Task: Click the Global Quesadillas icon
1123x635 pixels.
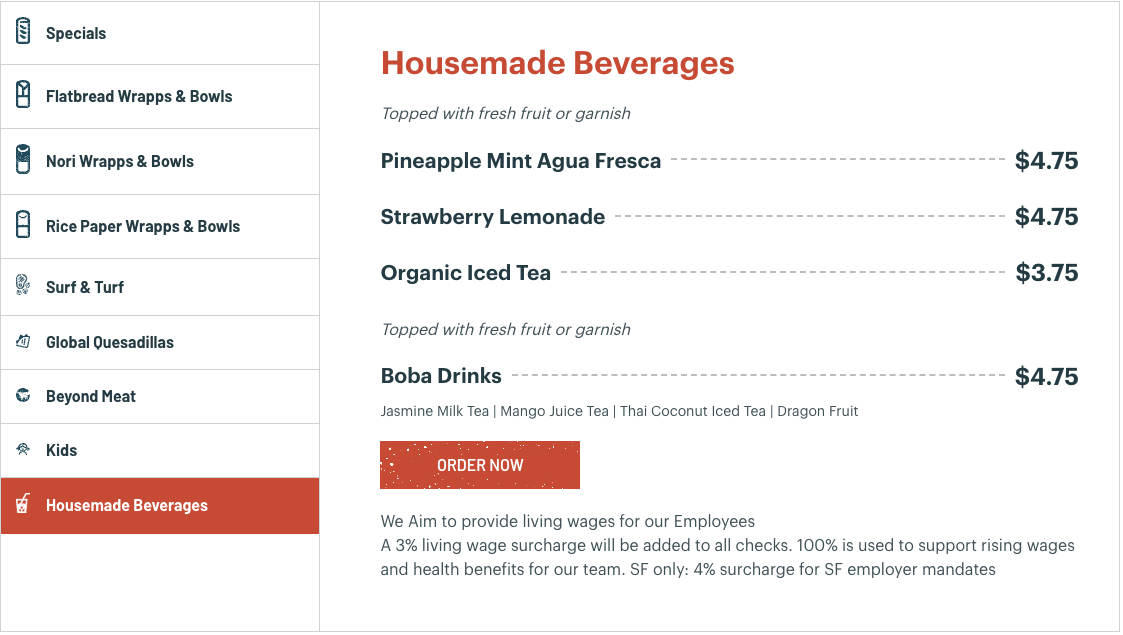Action: 23,342
